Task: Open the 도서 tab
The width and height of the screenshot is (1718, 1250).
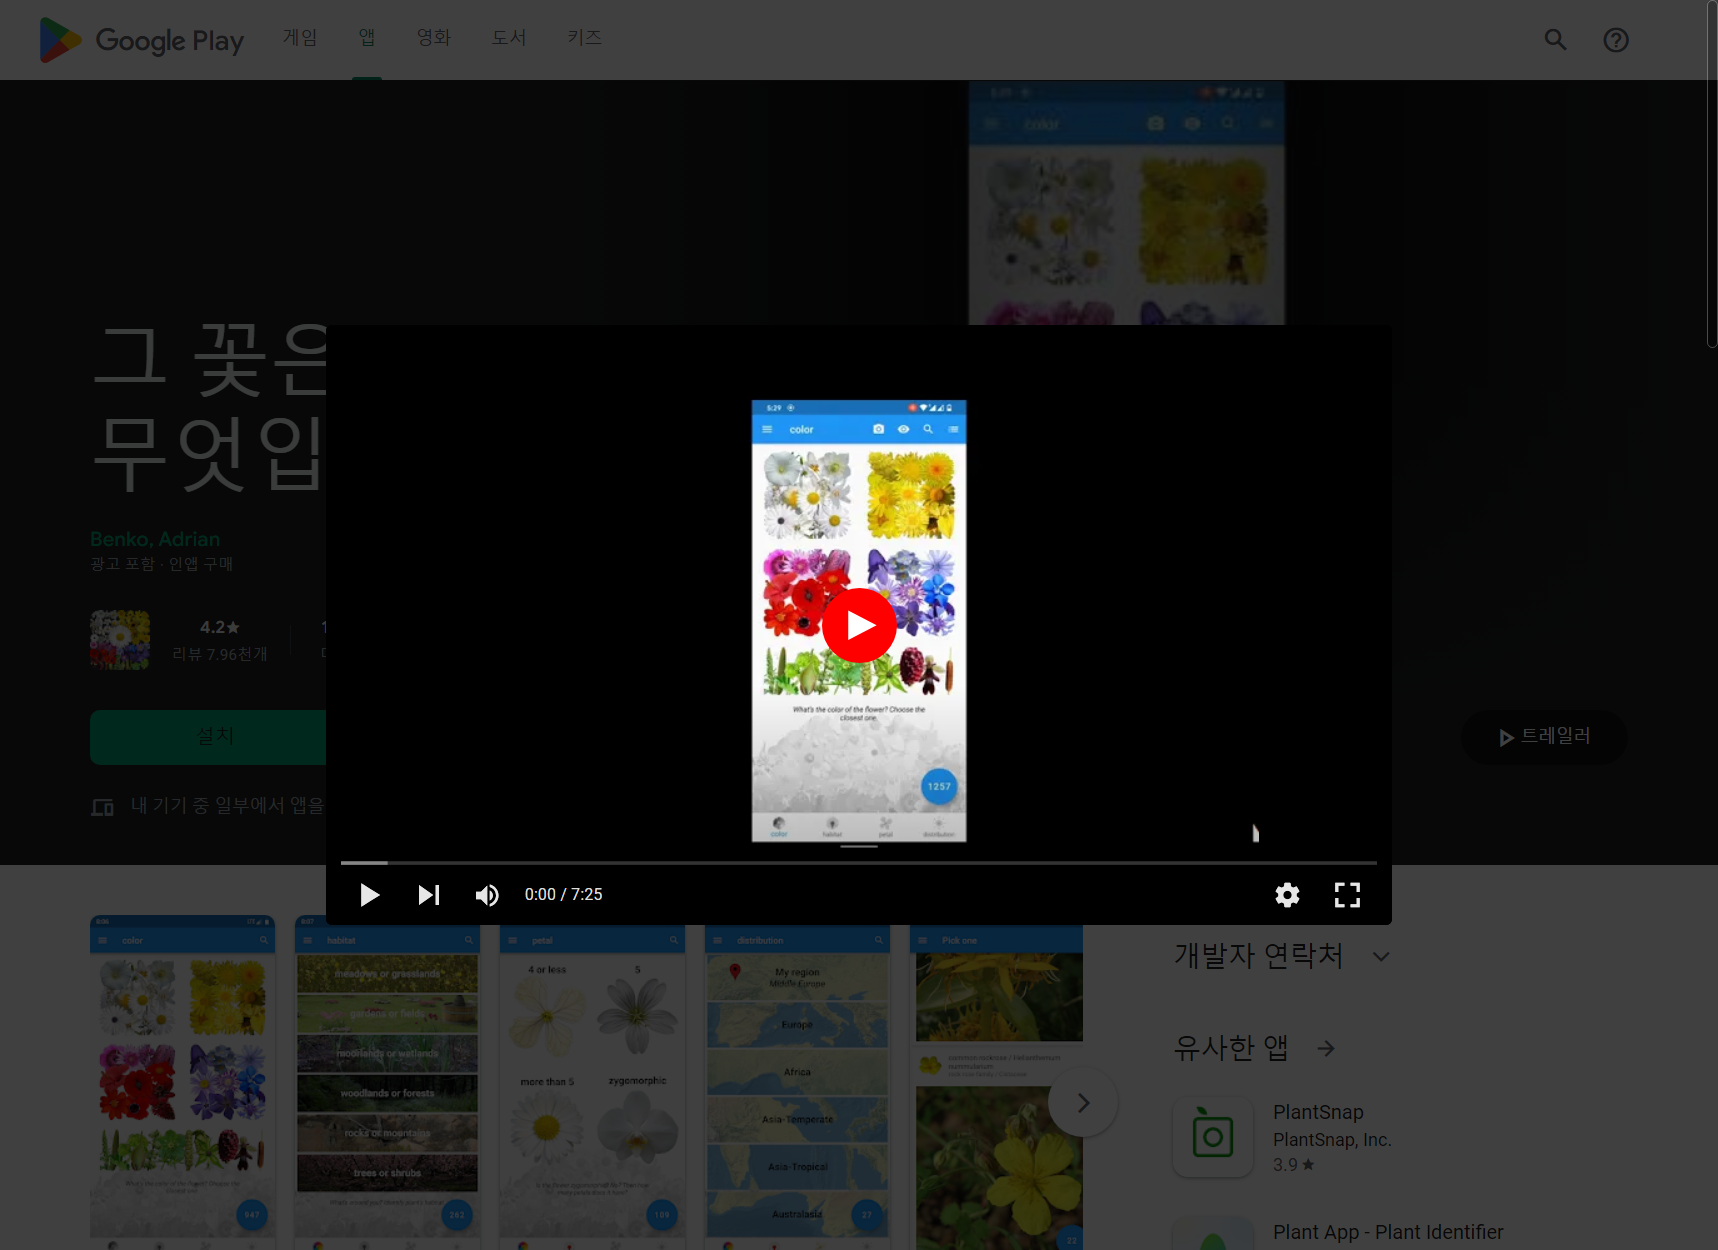Action: pos(509,38)
